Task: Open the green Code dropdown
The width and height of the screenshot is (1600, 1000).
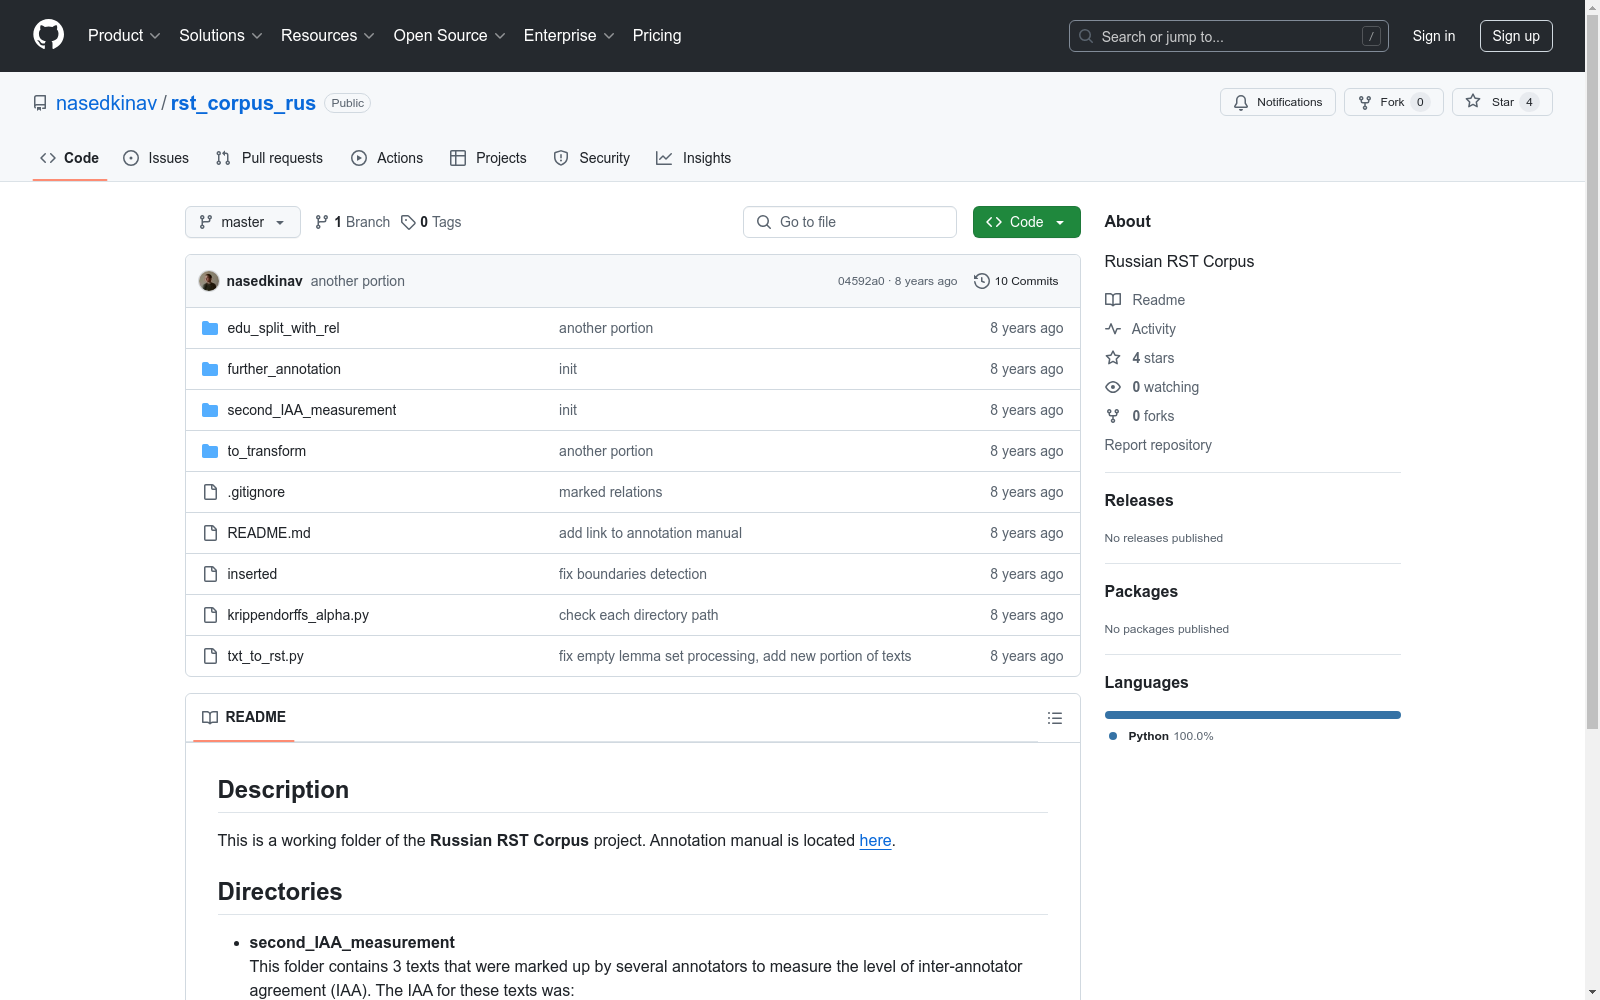Action: 1027,222
